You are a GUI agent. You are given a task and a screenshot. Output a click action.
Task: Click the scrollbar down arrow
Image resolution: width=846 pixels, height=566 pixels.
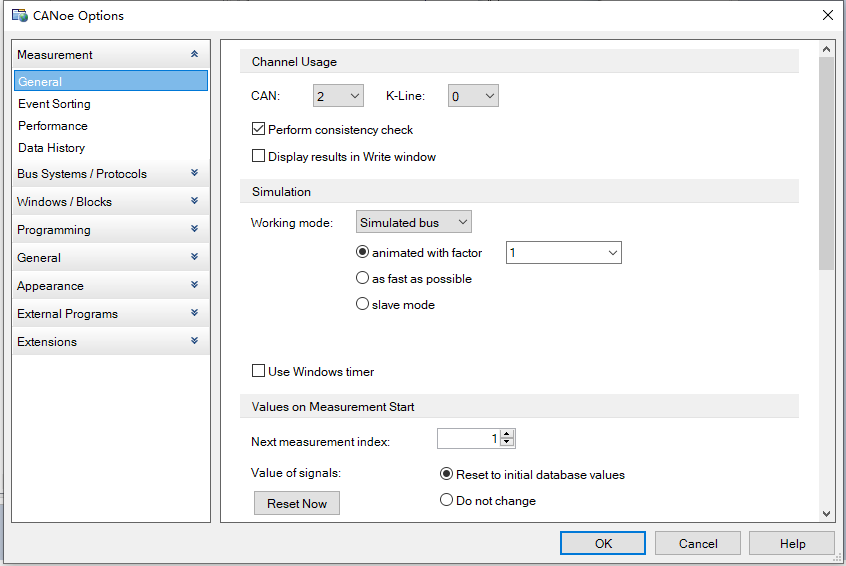[x=826, y=514]
